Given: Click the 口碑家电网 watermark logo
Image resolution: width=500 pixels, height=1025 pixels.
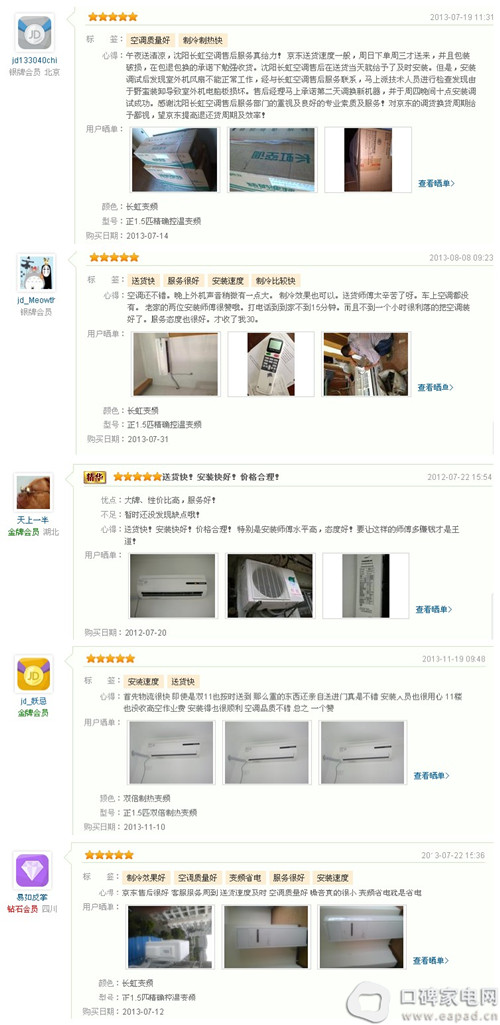Looking at the screenshot, I should coord(423,1000).
